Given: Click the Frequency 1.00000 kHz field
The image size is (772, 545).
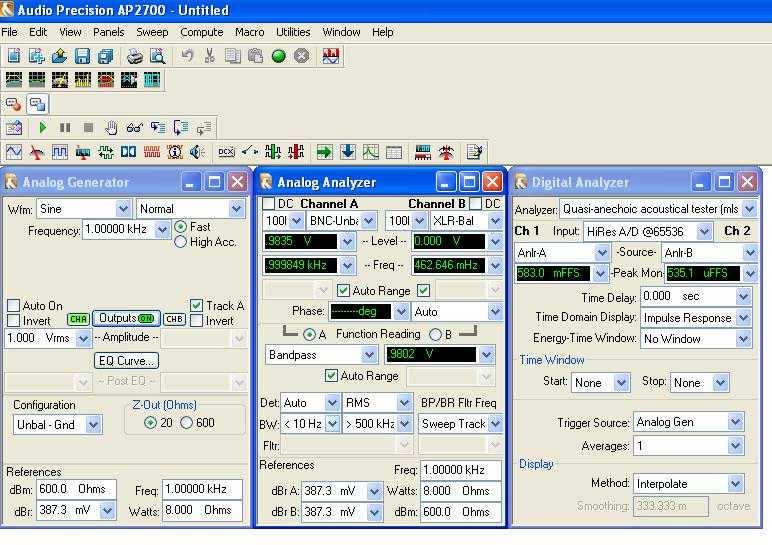Looking at the screenshot, I should tap(120, 229).
